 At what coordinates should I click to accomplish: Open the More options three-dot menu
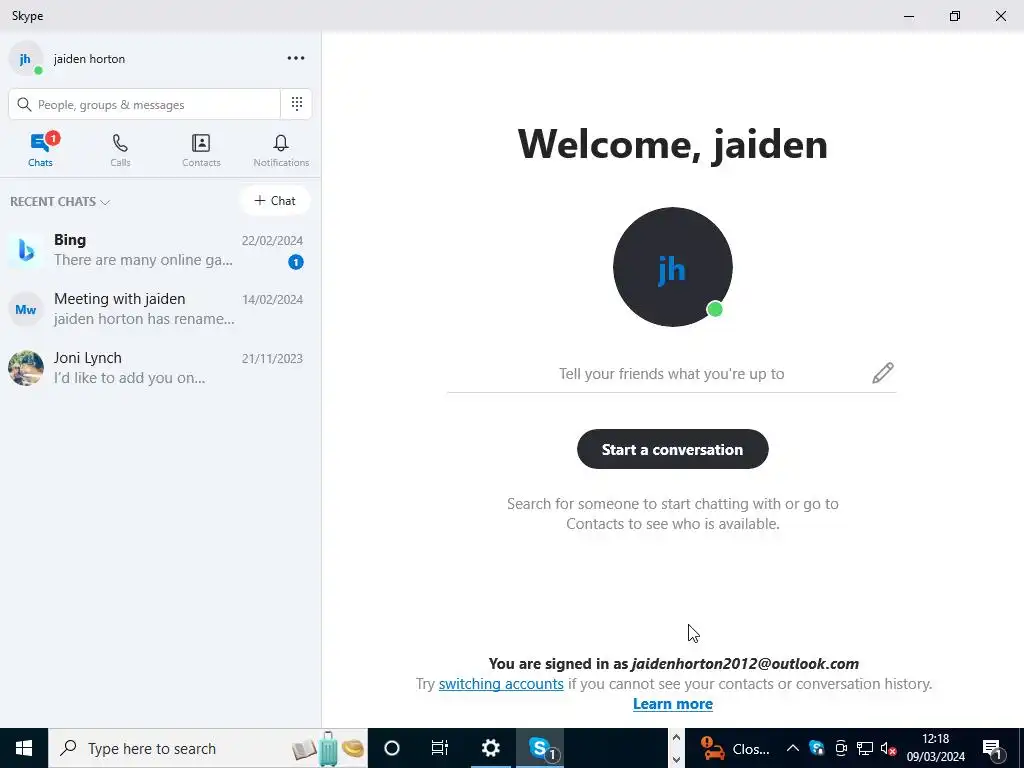tap(296, 58)
